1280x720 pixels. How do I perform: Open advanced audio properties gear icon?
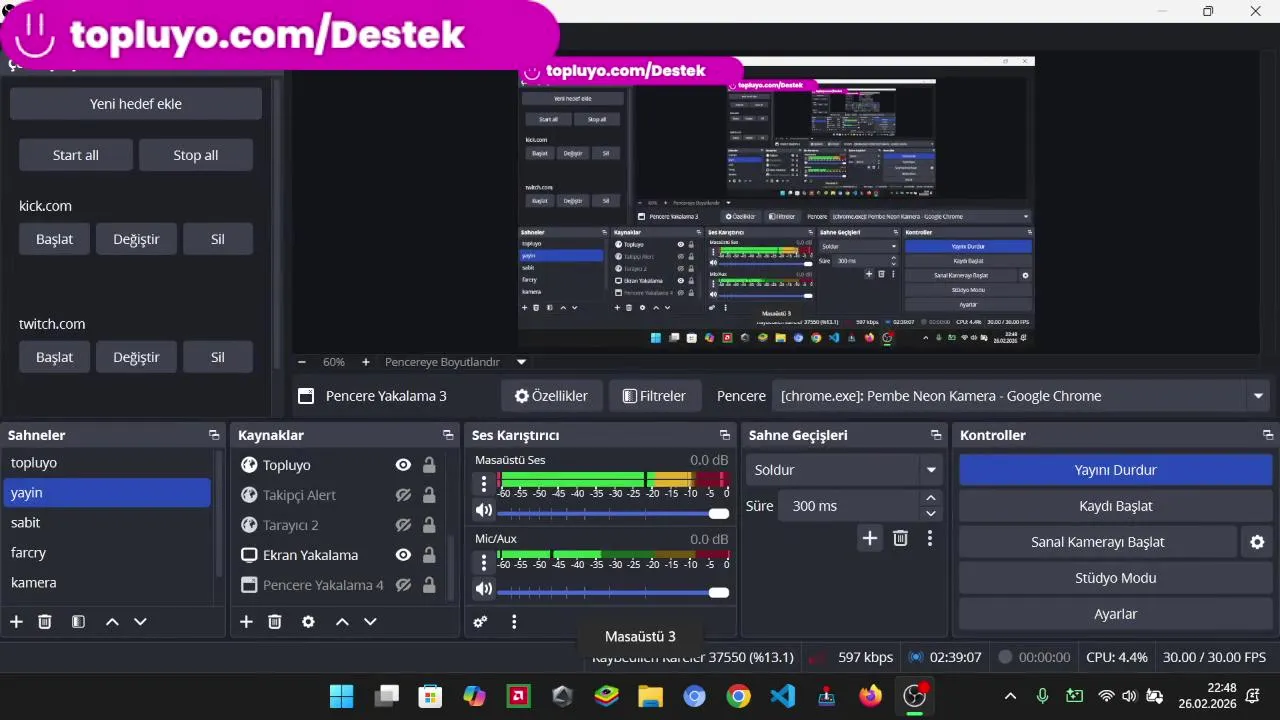480,622
